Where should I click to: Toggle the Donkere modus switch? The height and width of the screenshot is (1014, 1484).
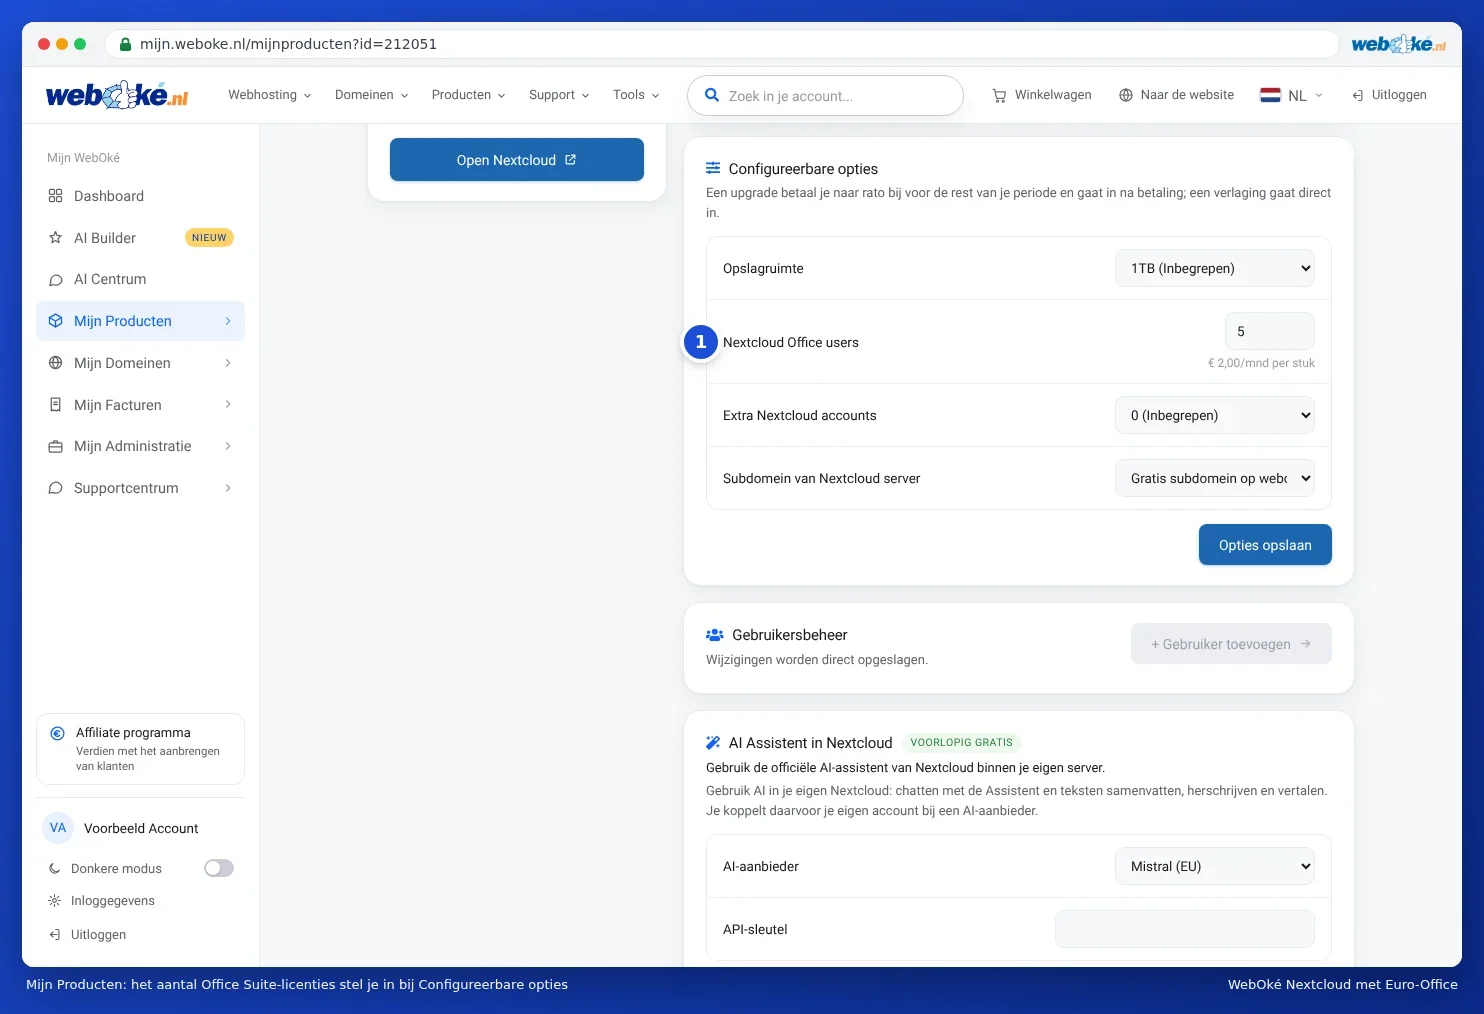[219, 868]
